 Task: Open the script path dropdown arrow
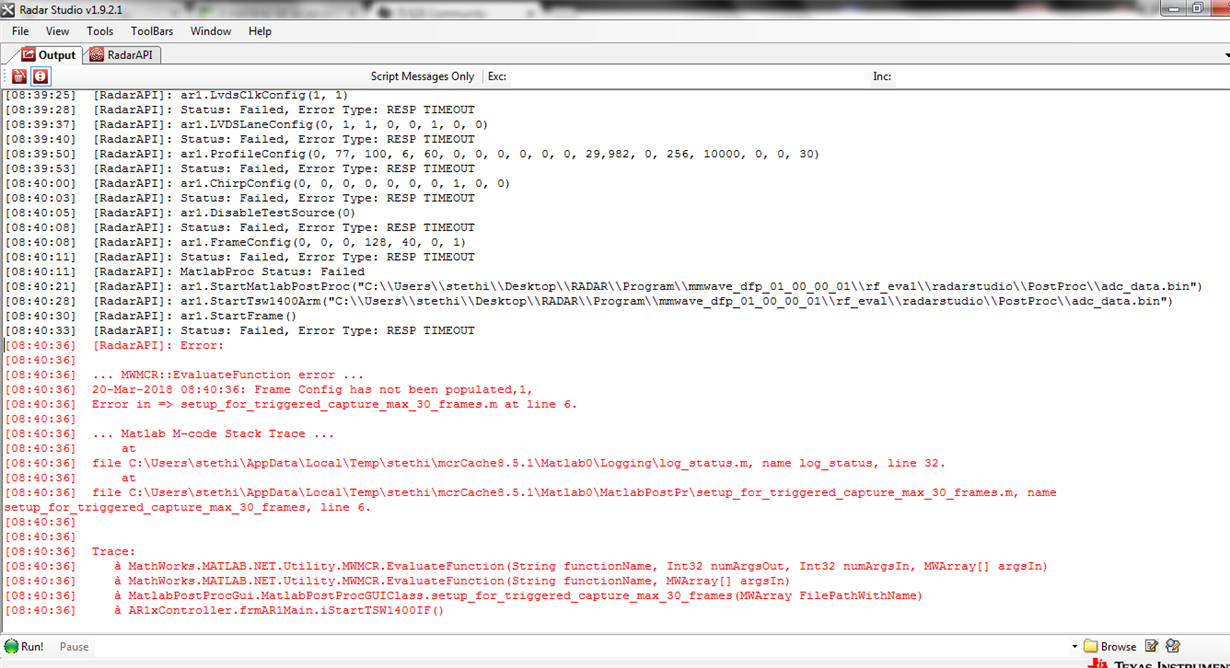pos(1075,647)
